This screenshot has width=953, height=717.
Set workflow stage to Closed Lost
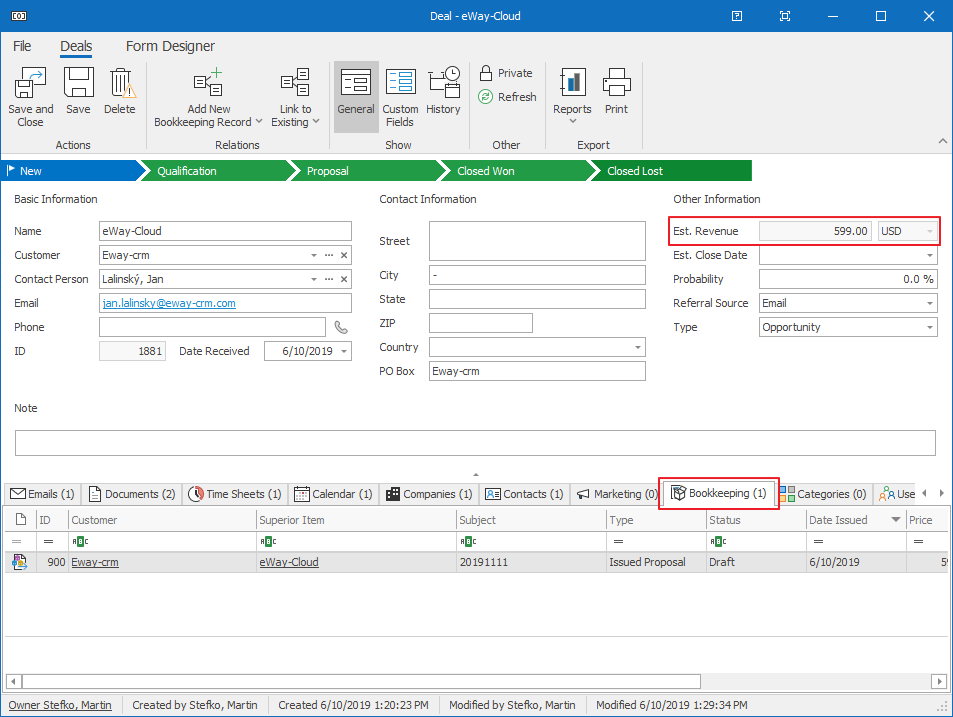coord(671,171)
